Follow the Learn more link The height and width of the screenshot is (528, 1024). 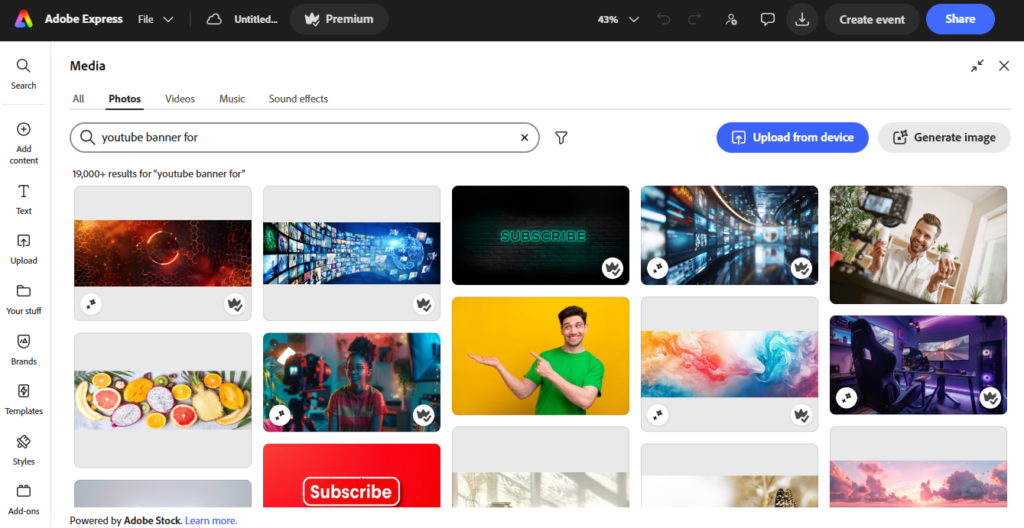pos(211,521)
